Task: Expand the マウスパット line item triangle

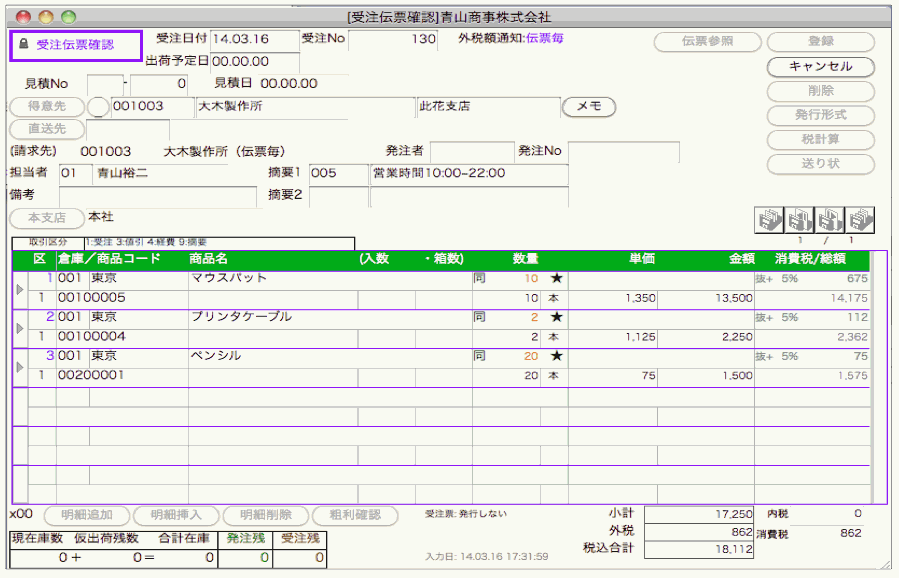Action: click(20, 289)
